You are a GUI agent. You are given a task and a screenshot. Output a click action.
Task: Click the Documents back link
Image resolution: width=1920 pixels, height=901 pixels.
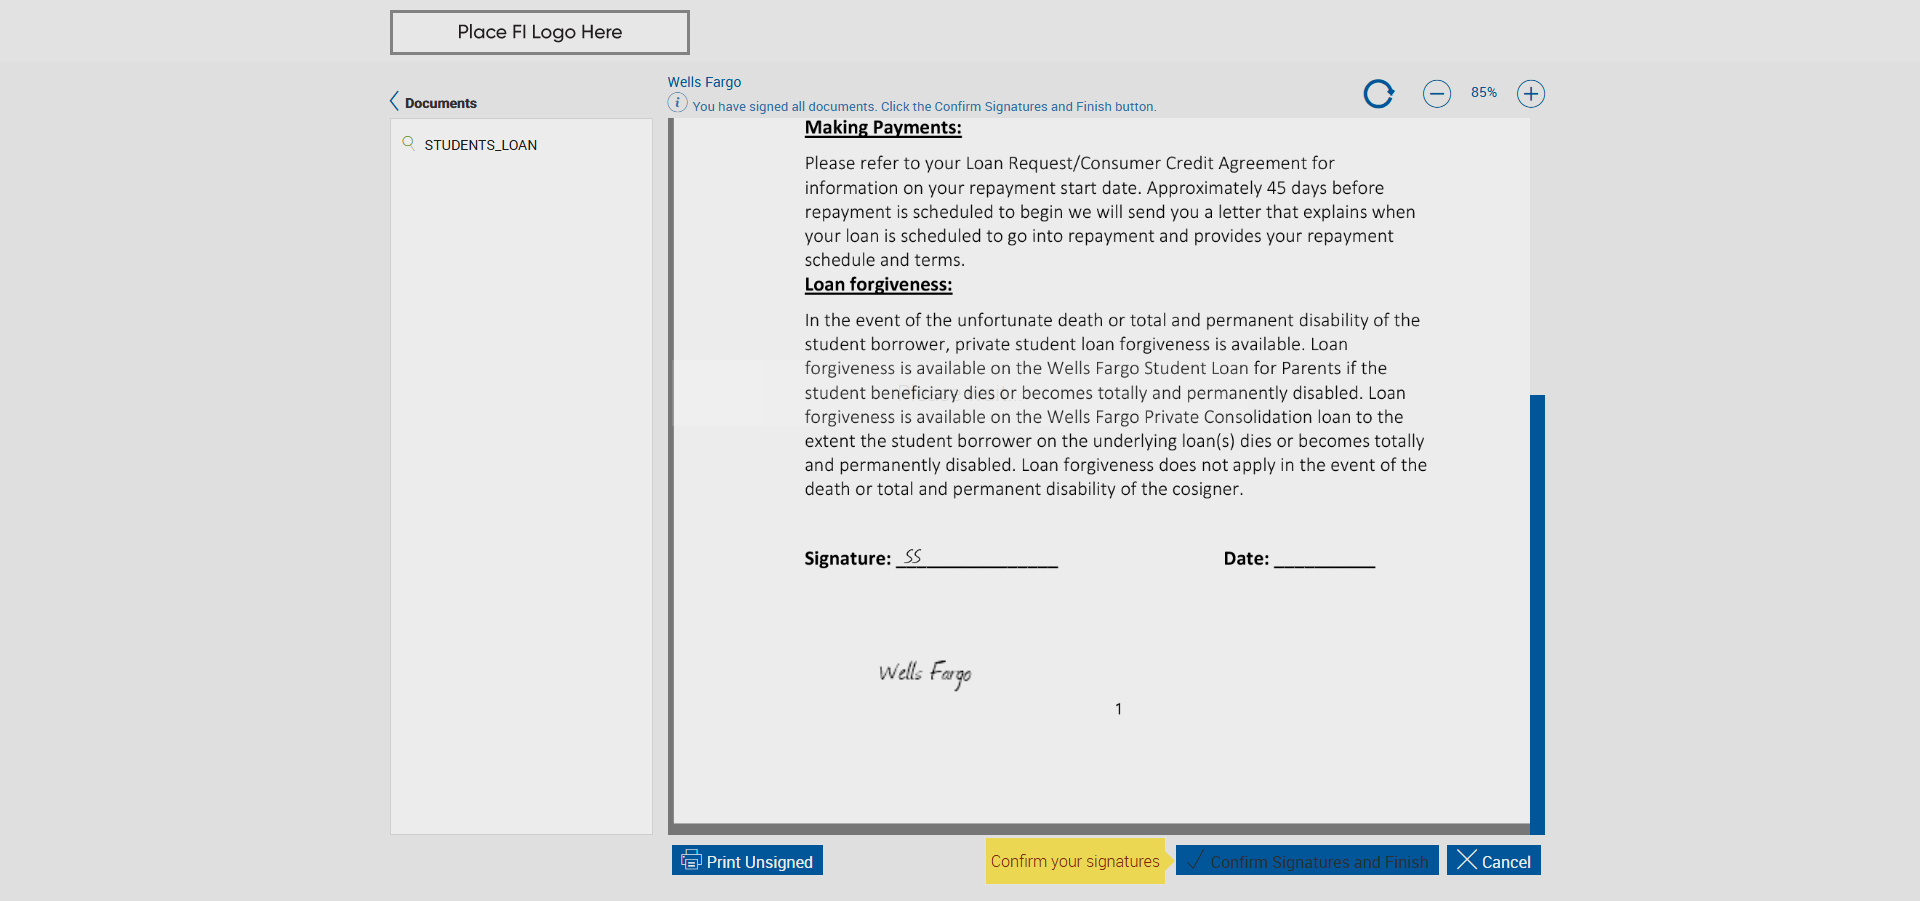(x=441, y=103)
